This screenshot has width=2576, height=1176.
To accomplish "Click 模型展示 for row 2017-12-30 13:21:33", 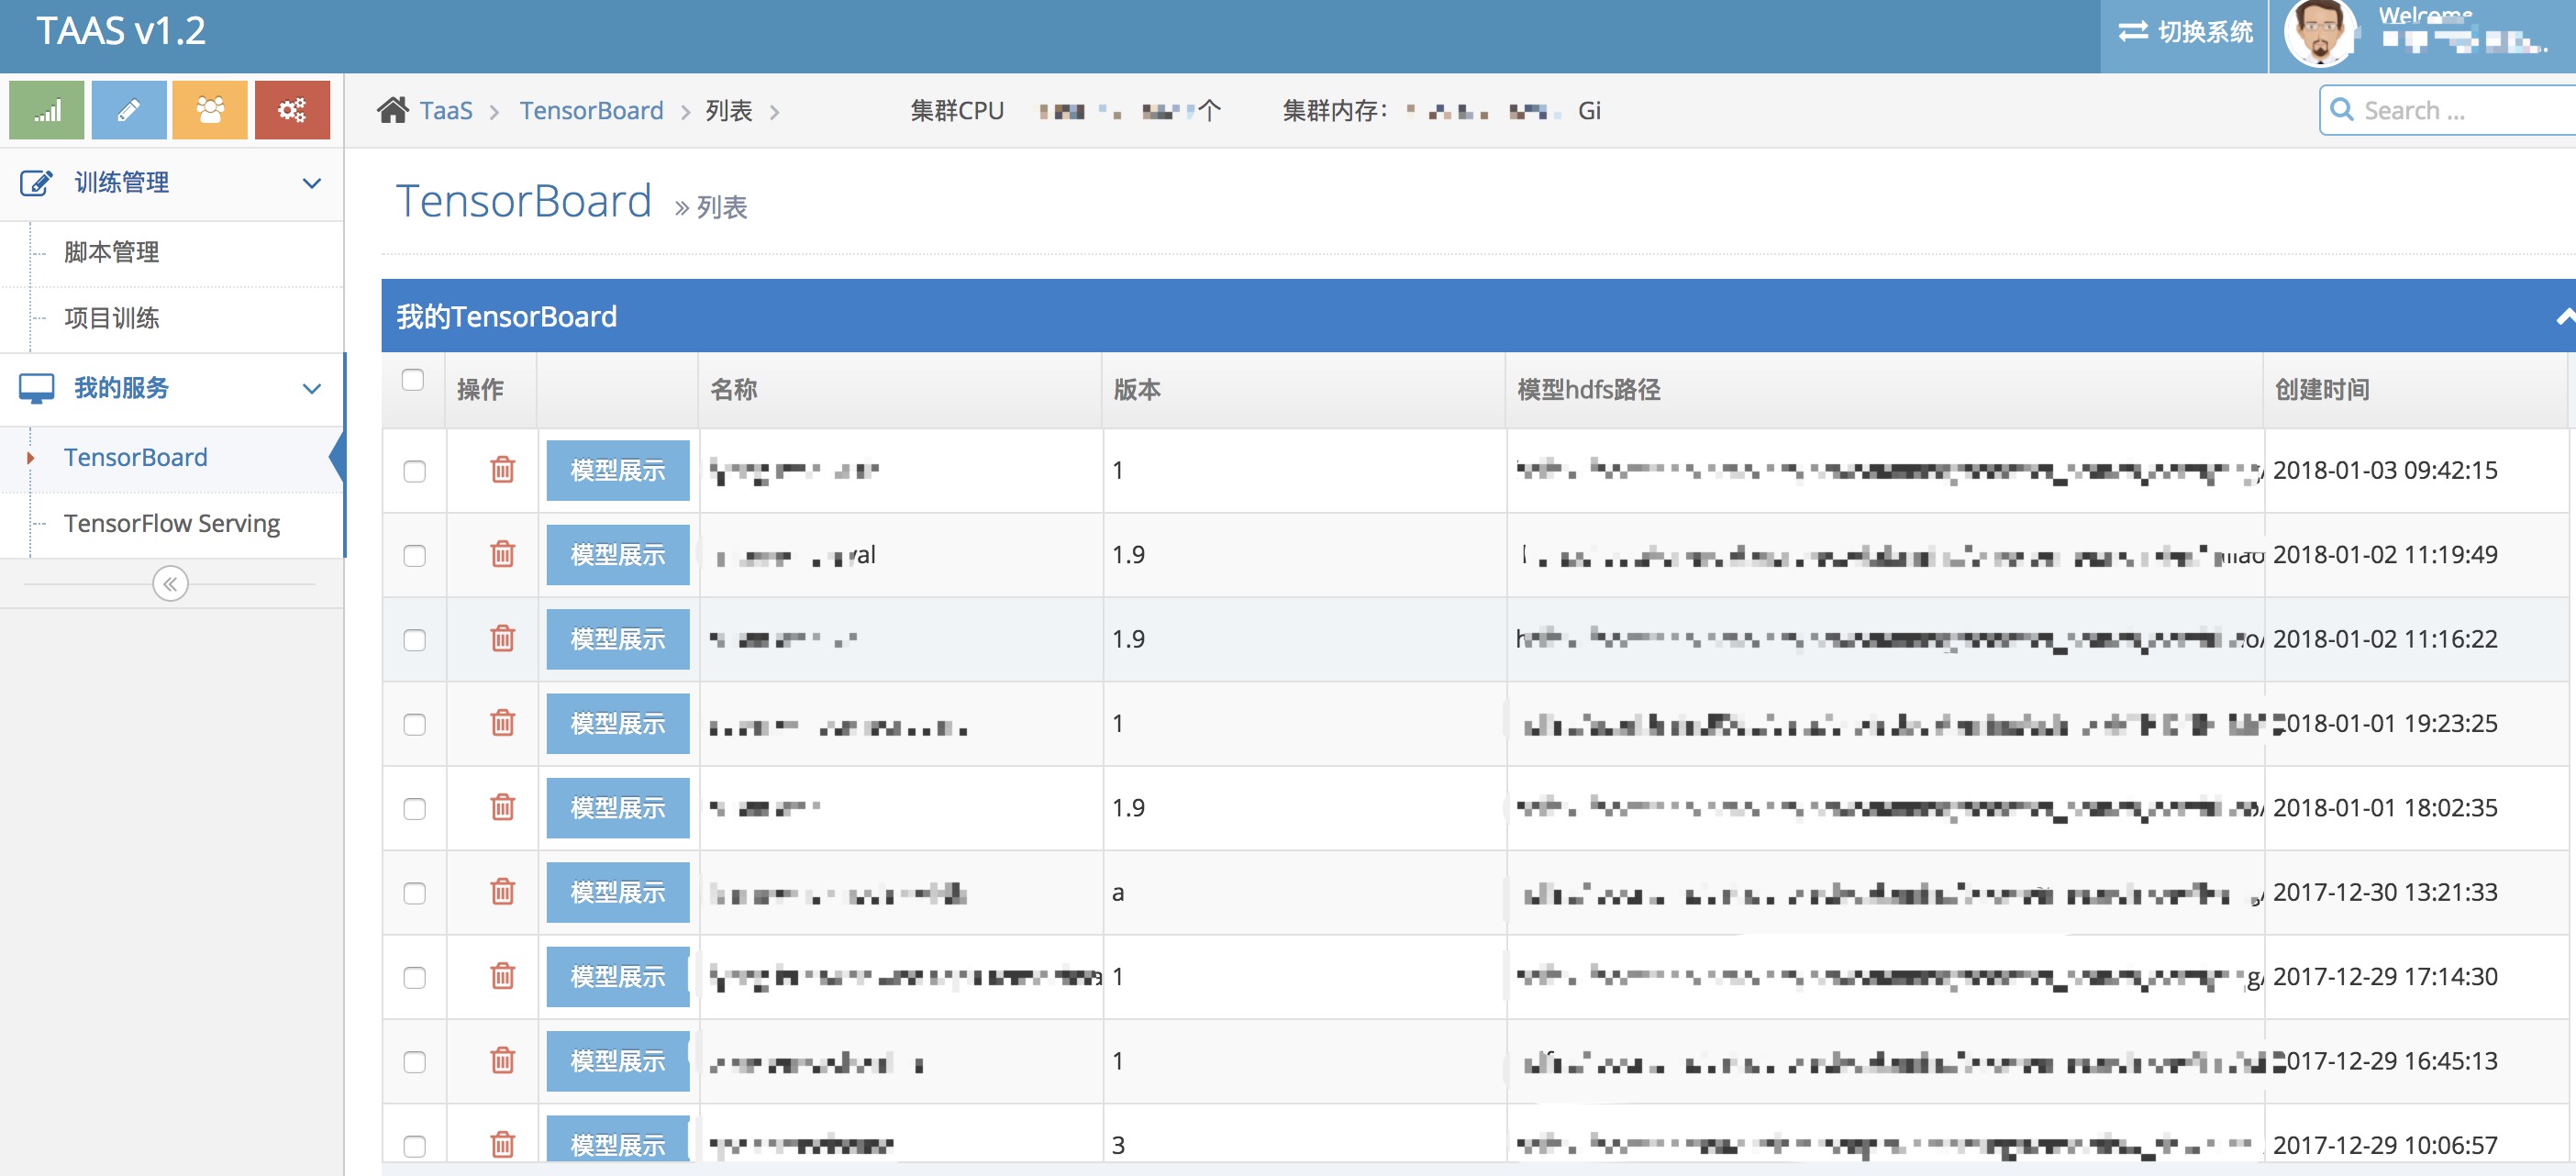I will tap(617, 892).
